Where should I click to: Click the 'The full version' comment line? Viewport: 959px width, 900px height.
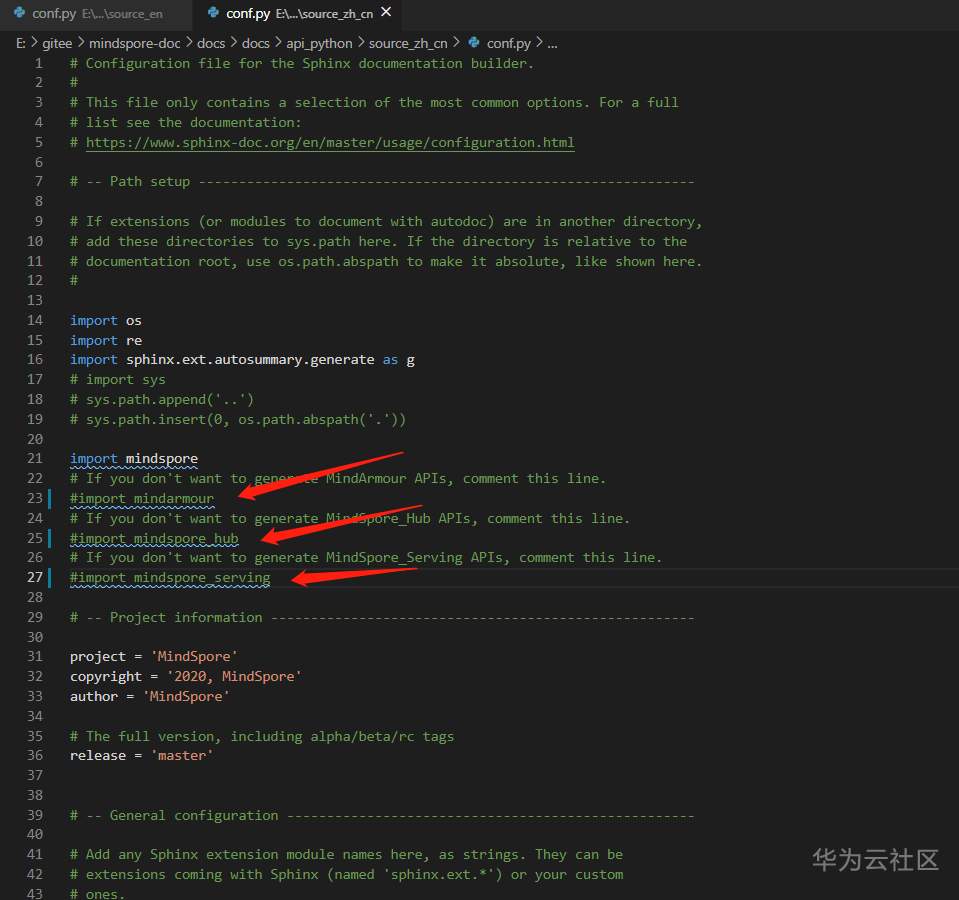[262, 736]
